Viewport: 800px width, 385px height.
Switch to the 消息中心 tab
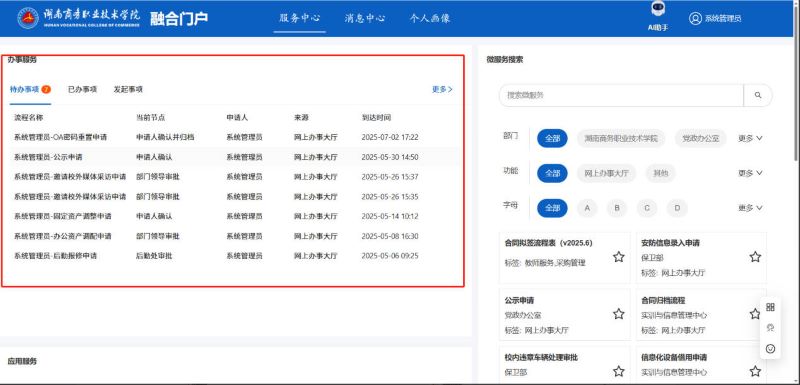pyautogui.click(x=364, y=18)
